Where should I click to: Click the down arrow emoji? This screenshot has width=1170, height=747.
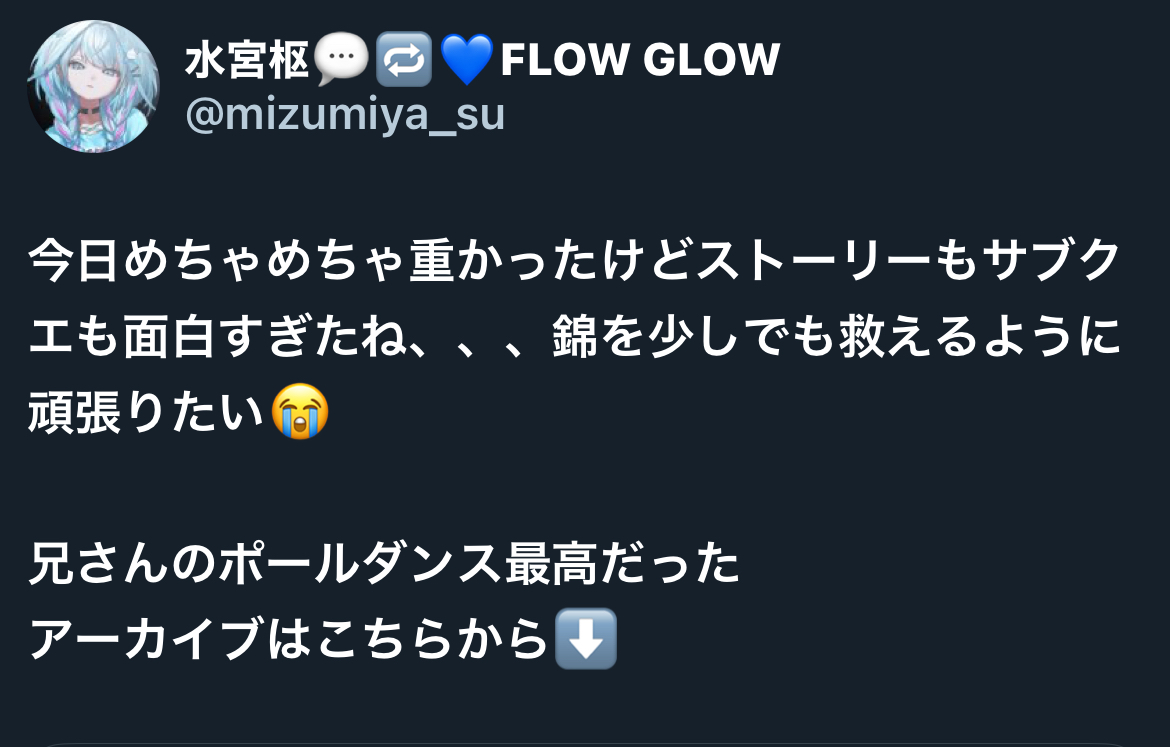tap(586, 639)
